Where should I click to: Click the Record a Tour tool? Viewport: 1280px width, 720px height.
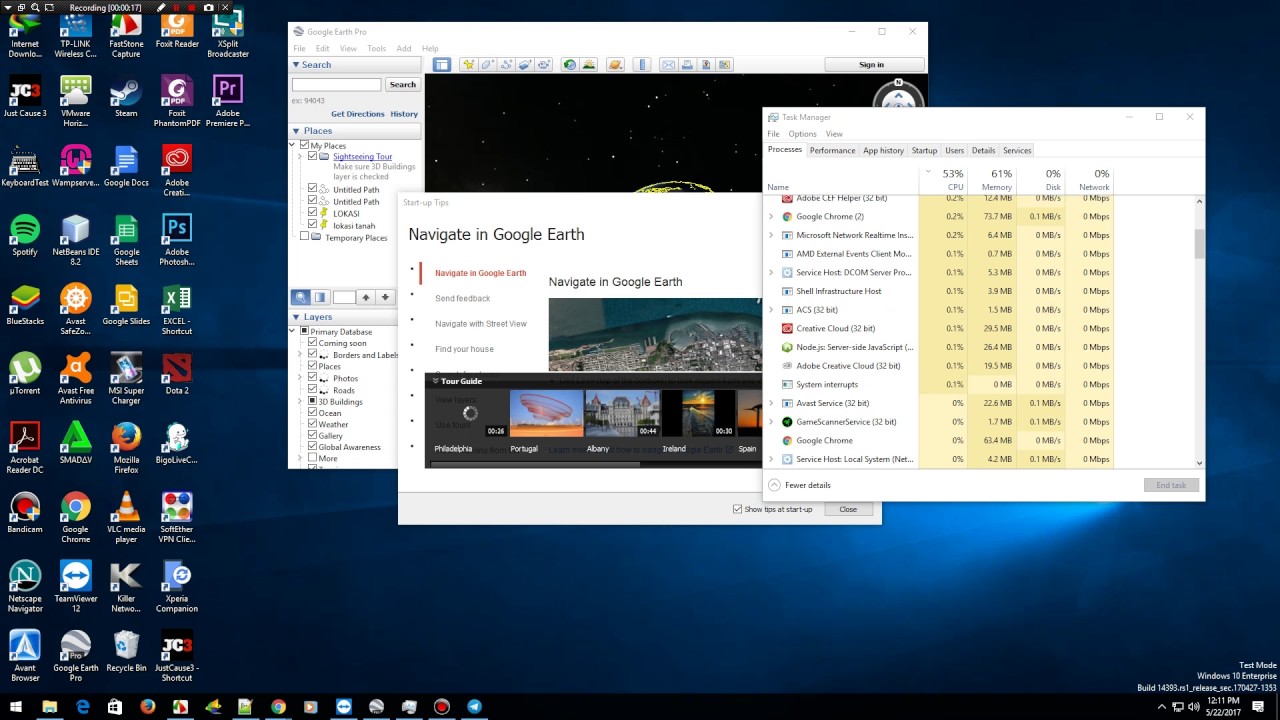point(544,65)
